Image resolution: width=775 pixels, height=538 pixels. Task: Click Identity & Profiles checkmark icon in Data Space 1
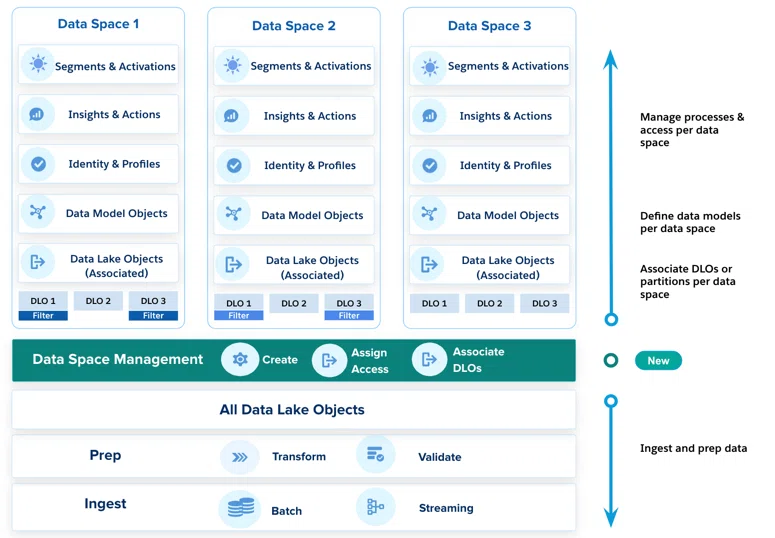point(38,164)
